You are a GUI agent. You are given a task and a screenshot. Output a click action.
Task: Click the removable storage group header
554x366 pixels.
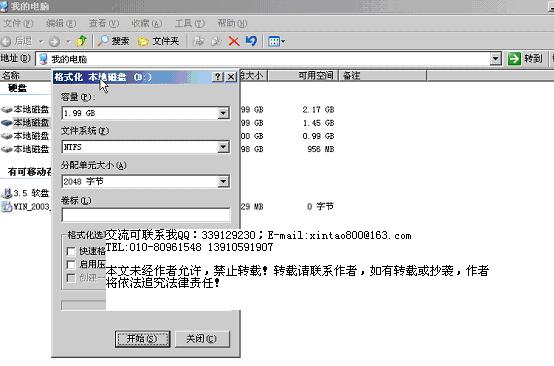[x=30, y=172]
